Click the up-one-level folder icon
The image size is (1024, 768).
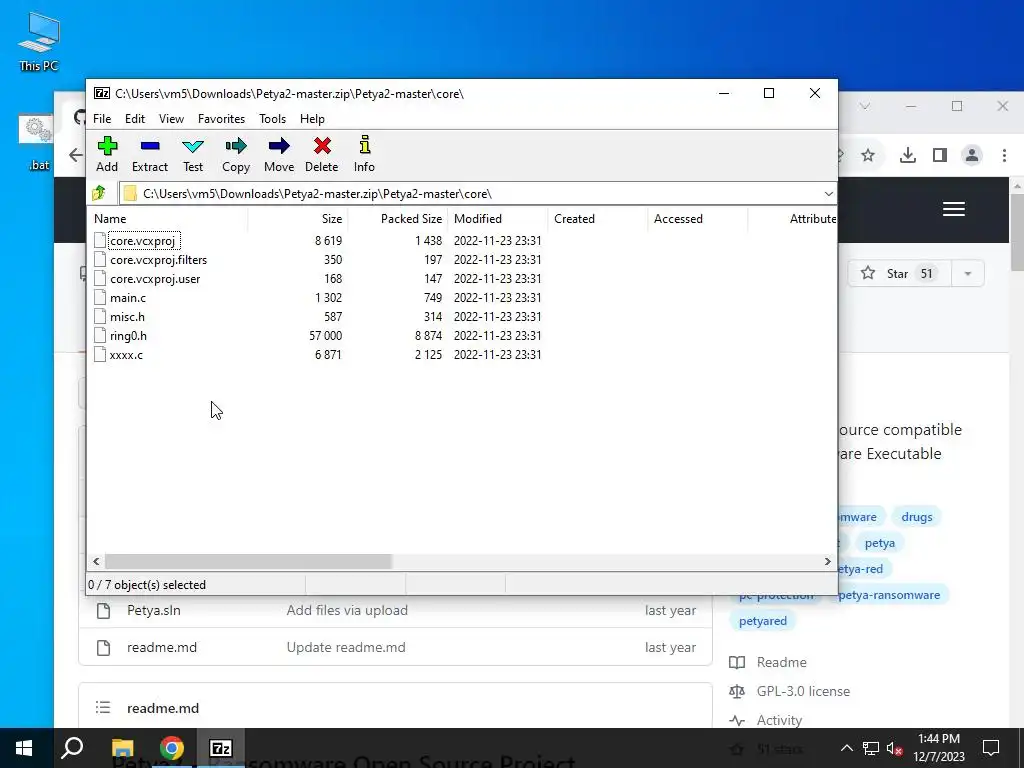point(99,193)
